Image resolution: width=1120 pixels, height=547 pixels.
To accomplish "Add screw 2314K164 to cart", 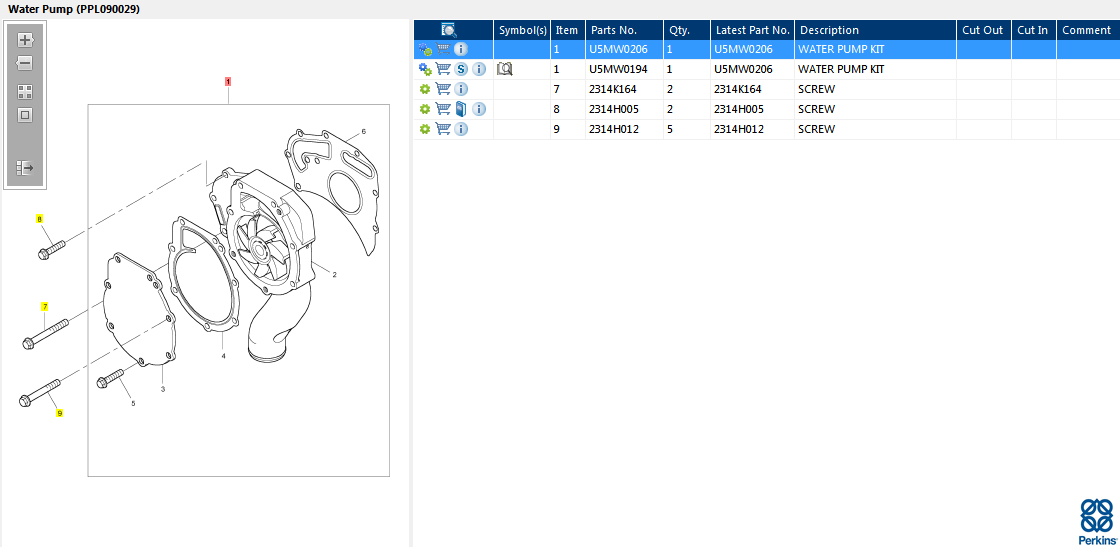I will pyautogui.click(x=443, y=89).
